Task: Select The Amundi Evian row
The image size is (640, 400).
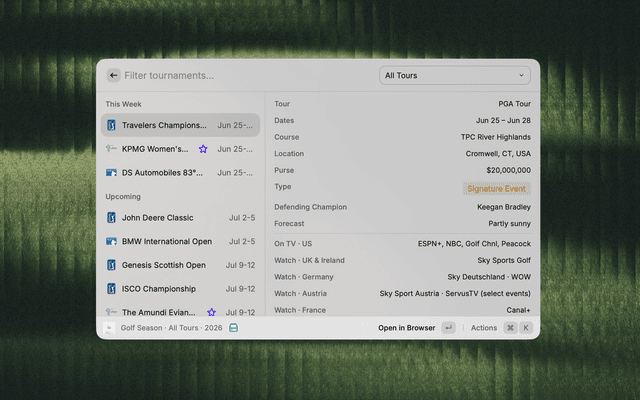Action: point(180,311)
